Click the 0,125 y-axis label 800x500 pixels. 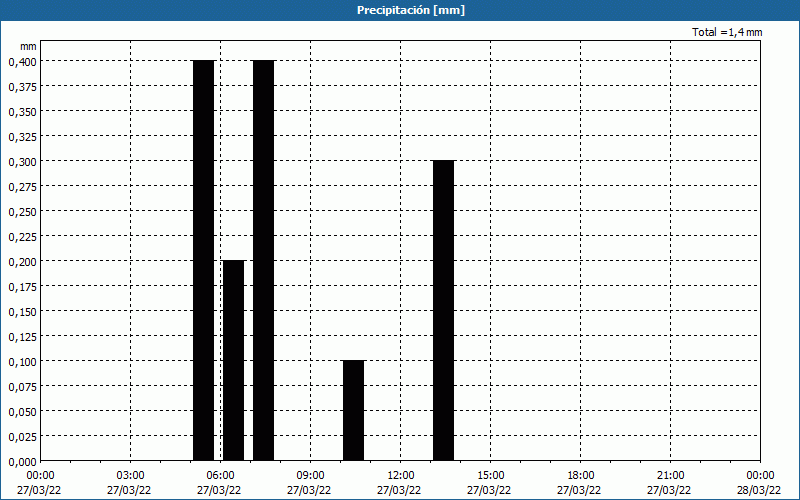pos(22,337)
